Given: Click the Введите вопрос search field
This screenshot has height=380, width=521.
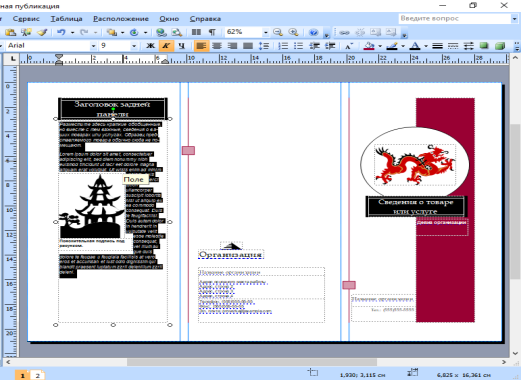Looking at the screenshot, I should [x=455, y=19].
